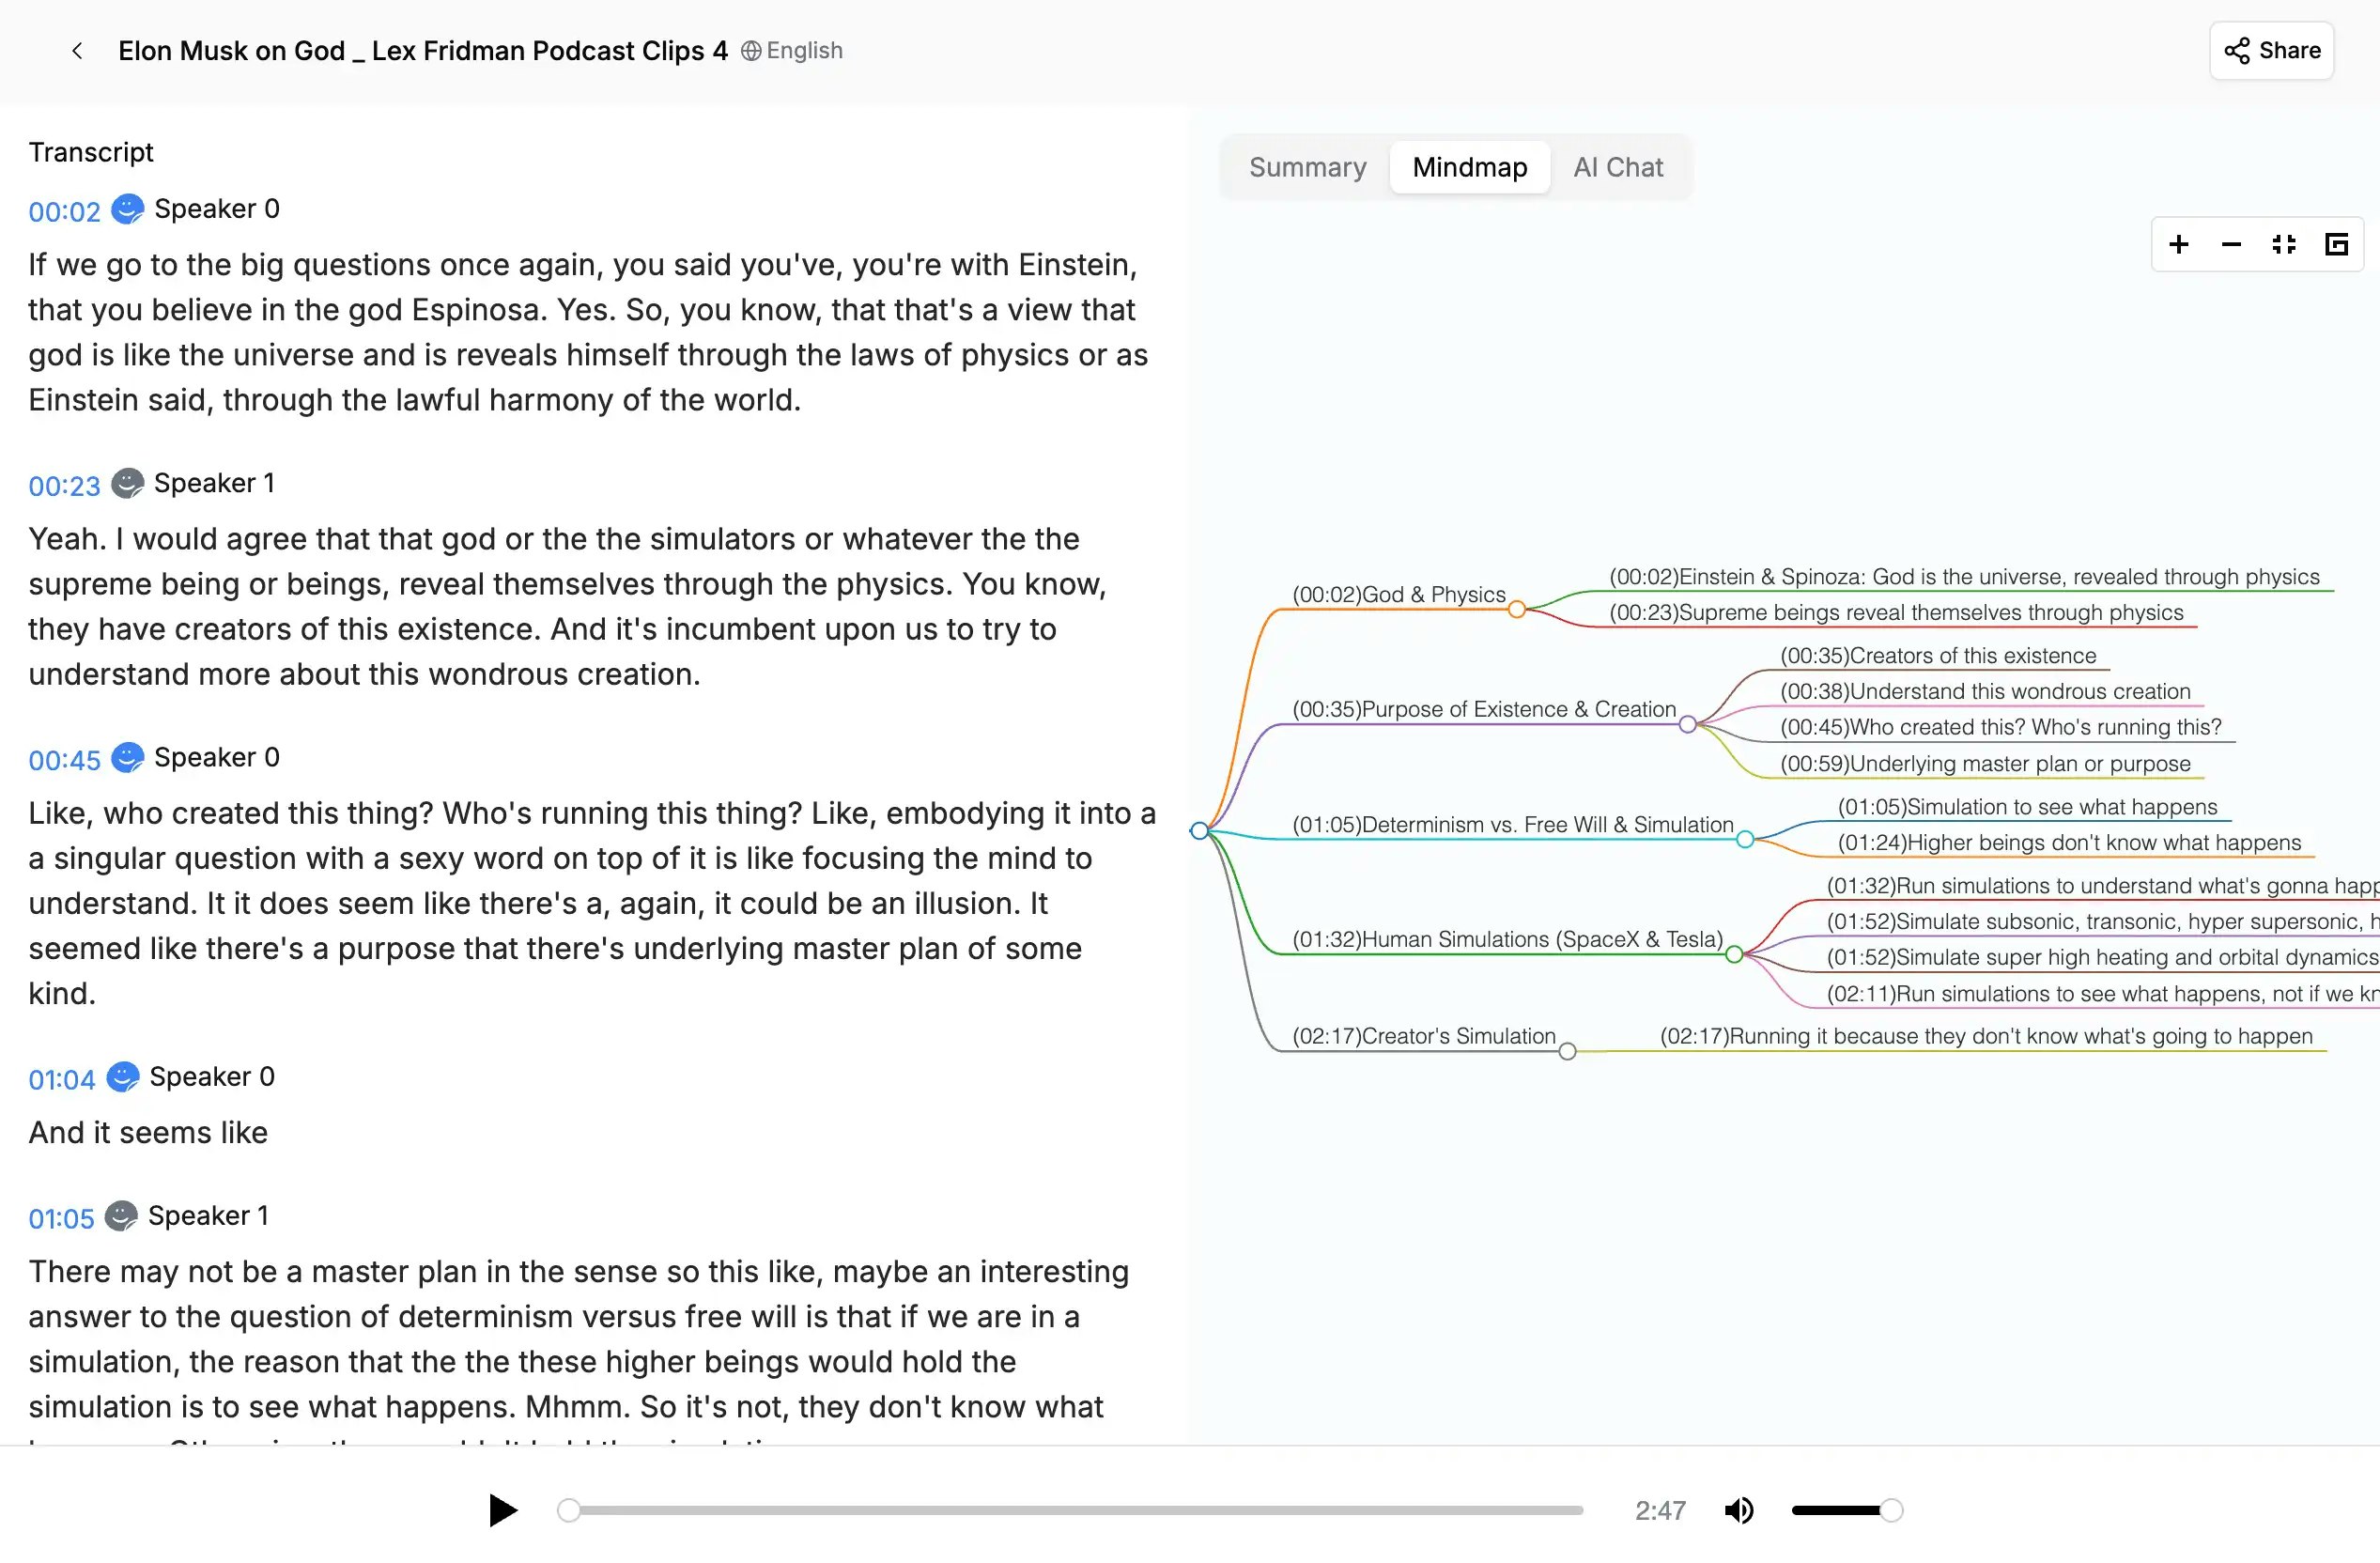This screenshot has width=2380, height=1563.
Task: Click the Share button
Action: click(x=2271, y=51)
